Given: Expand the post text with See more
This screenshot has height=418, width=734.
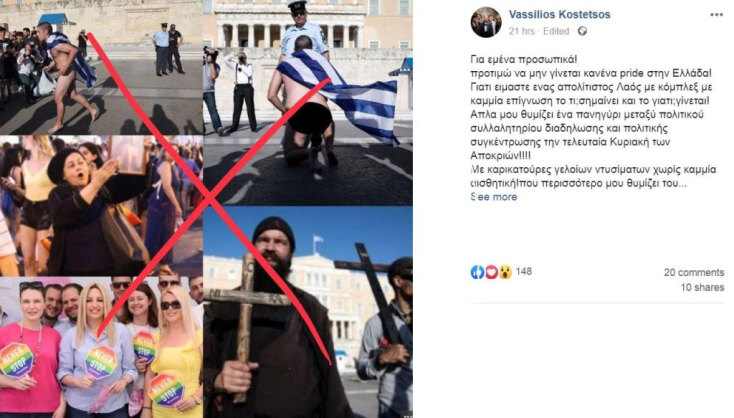Looking at the screenshot, I should [494, 197].
